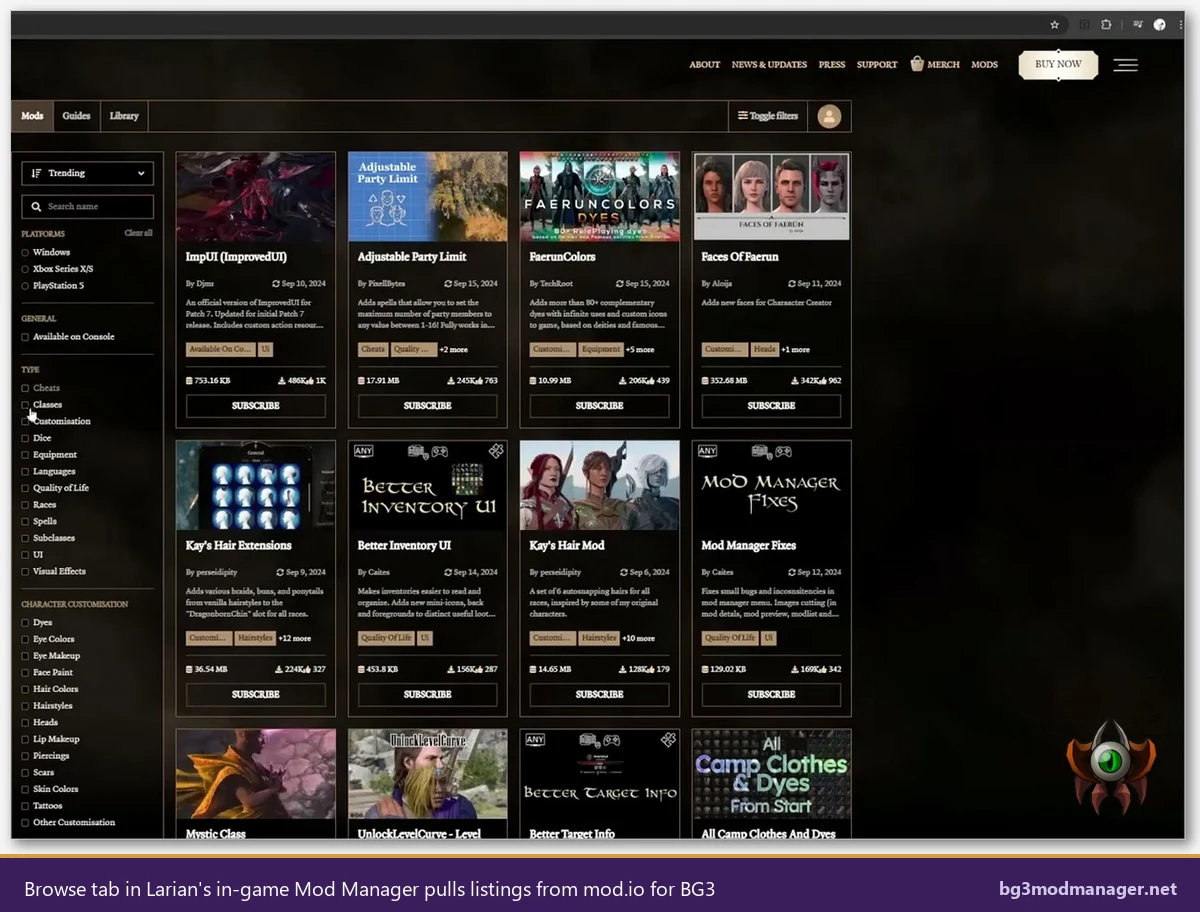1200x912 pixels.
Task: Click the thumbs-up icon on Mod Manager Fixes card
Action: click(823, 669)
